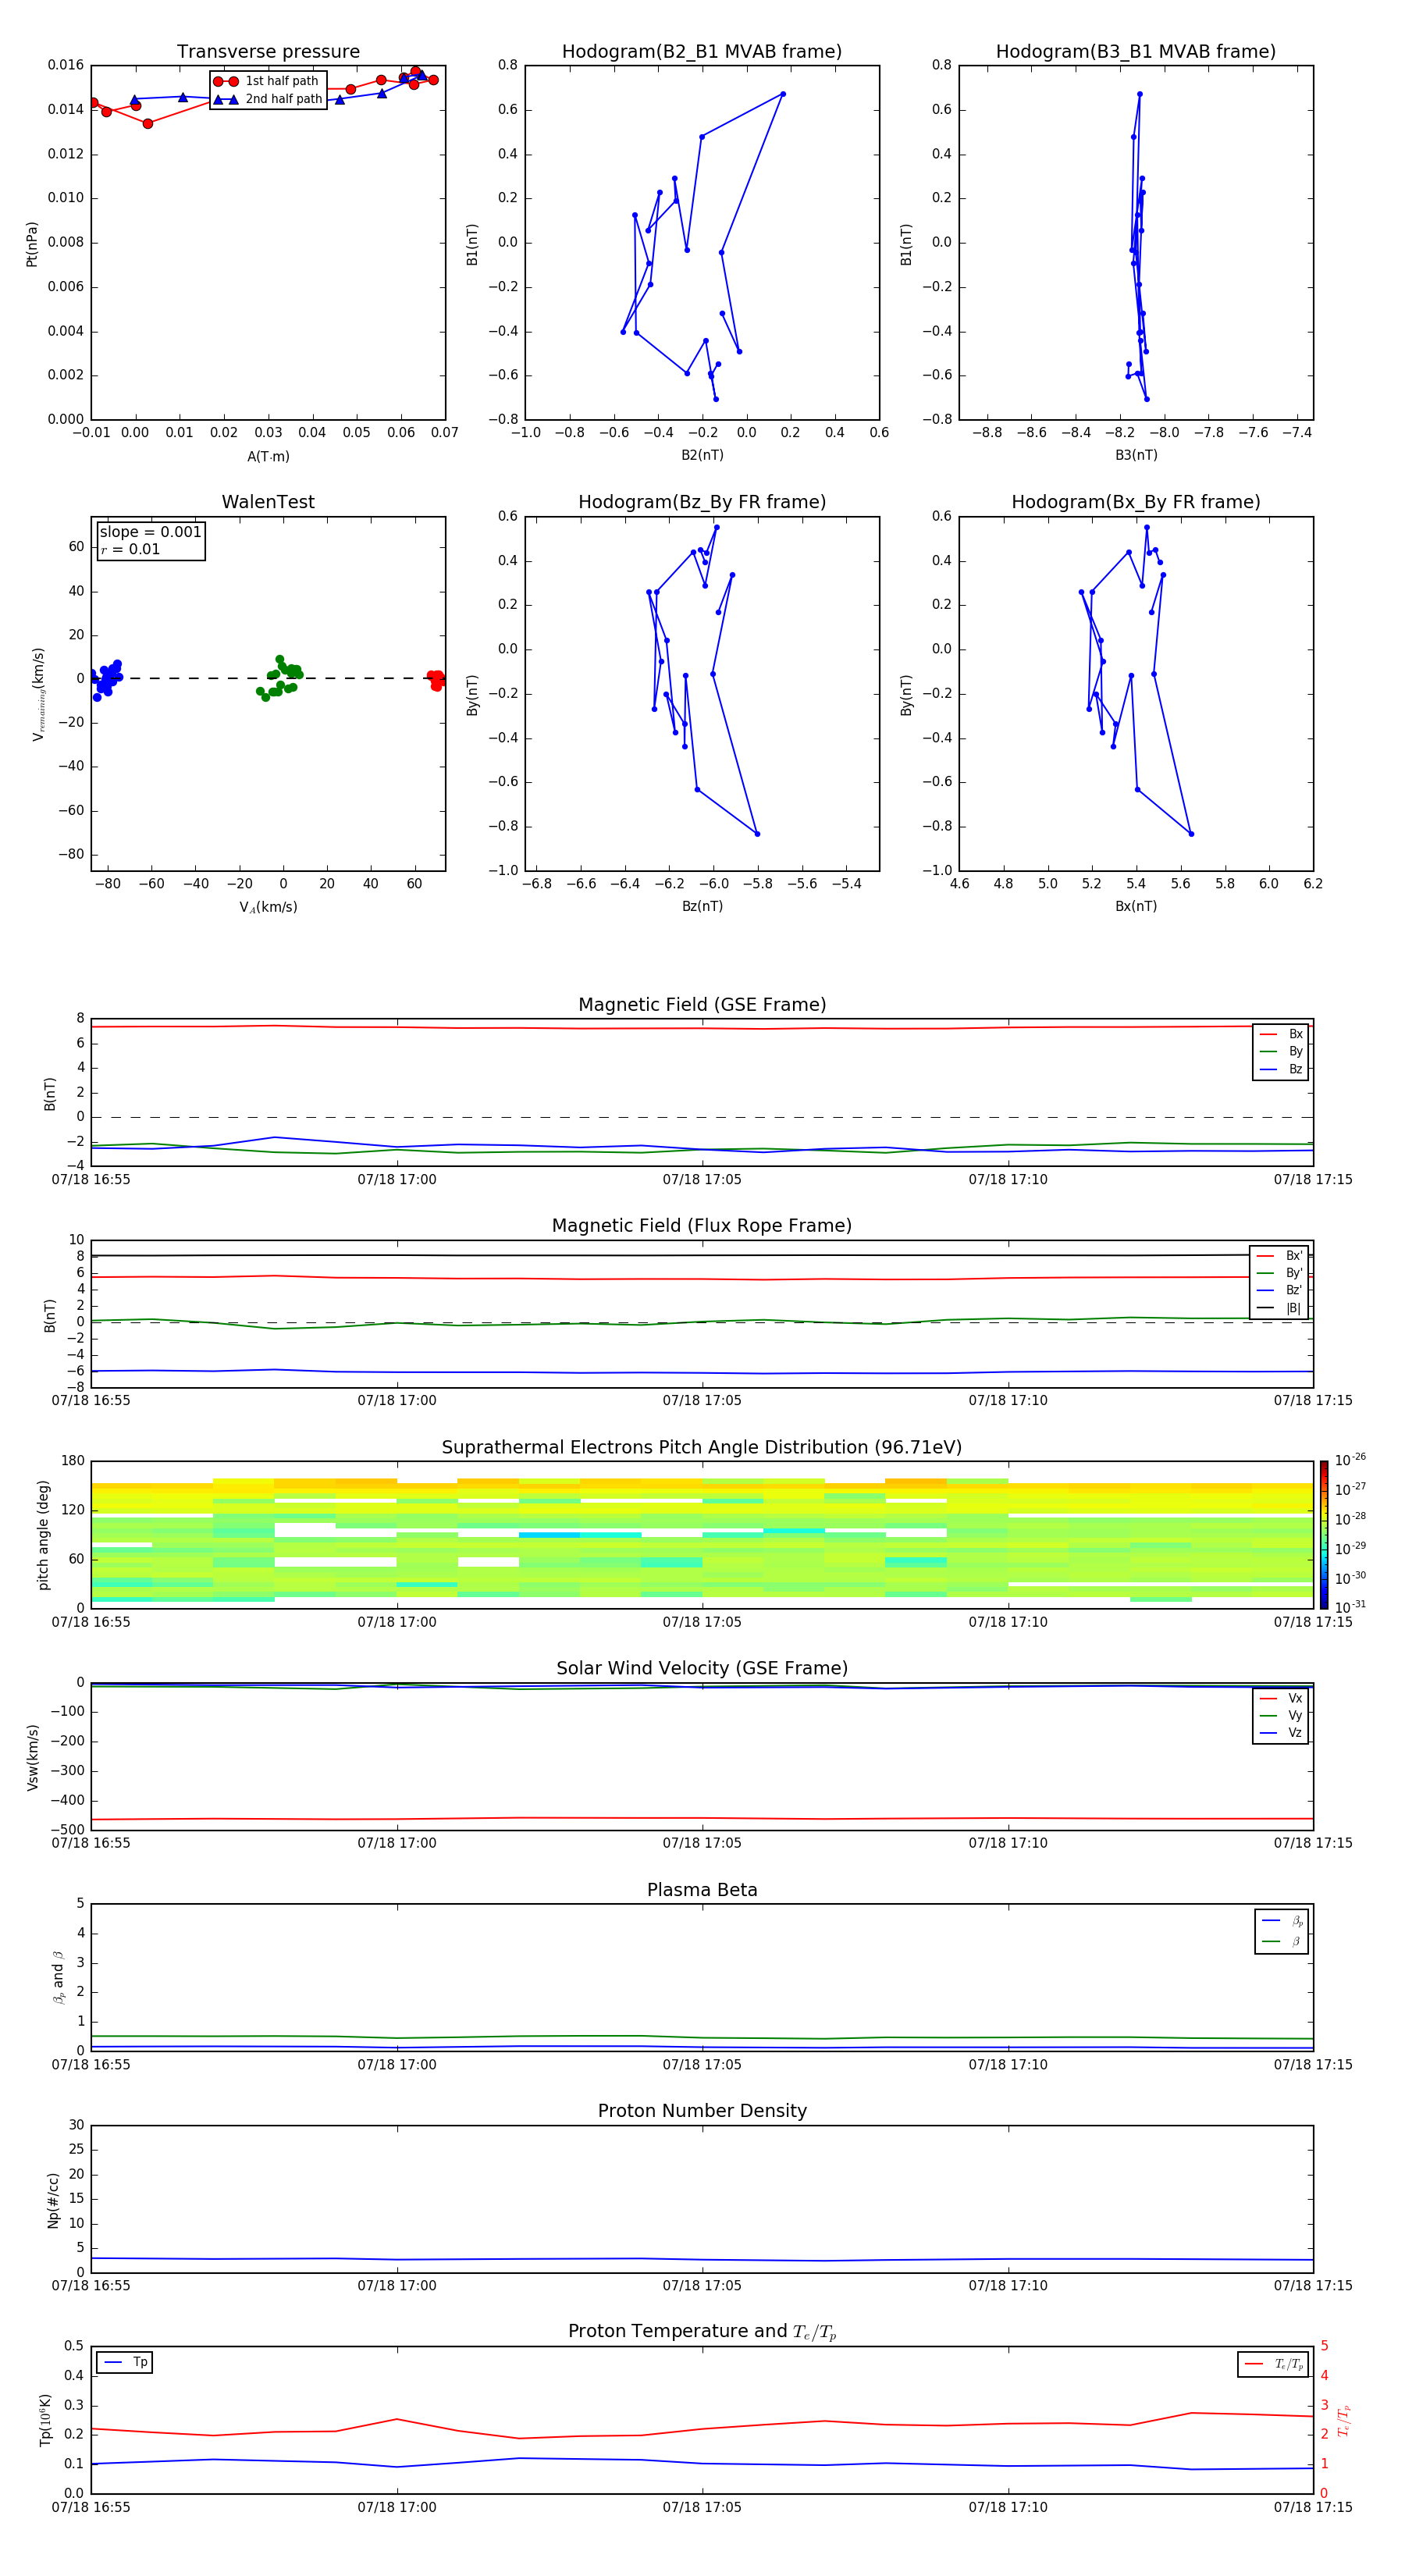Click the Suprathermal Electrons Pitch Angle Distribution title
1405x2576 pixels.
click(702, 1447)
